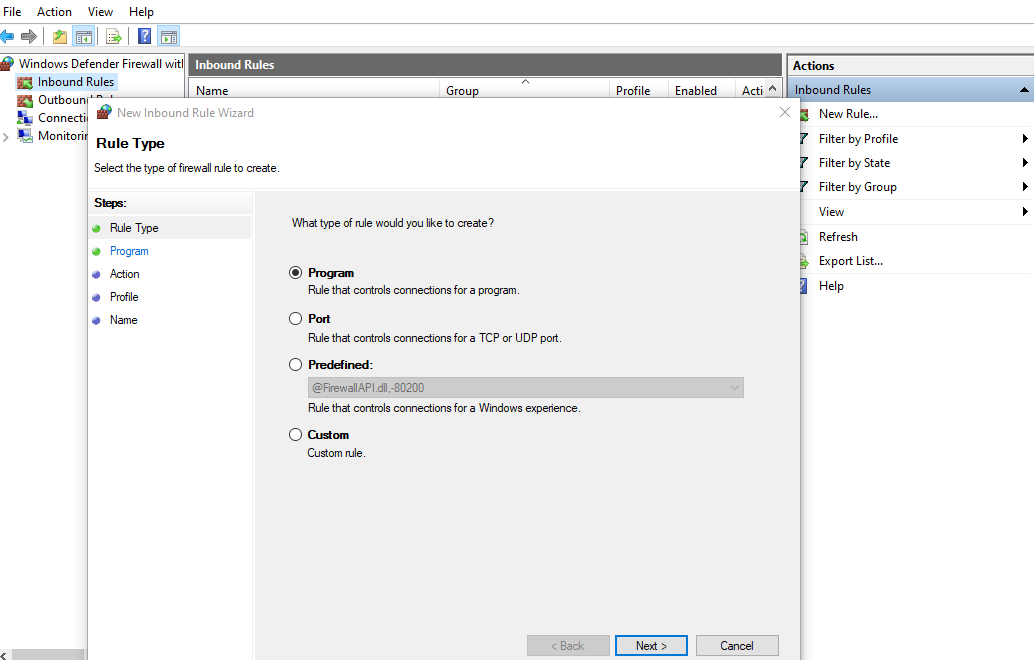Open the View menu
The image size is (1034, 660).
[x=99, y=11]
